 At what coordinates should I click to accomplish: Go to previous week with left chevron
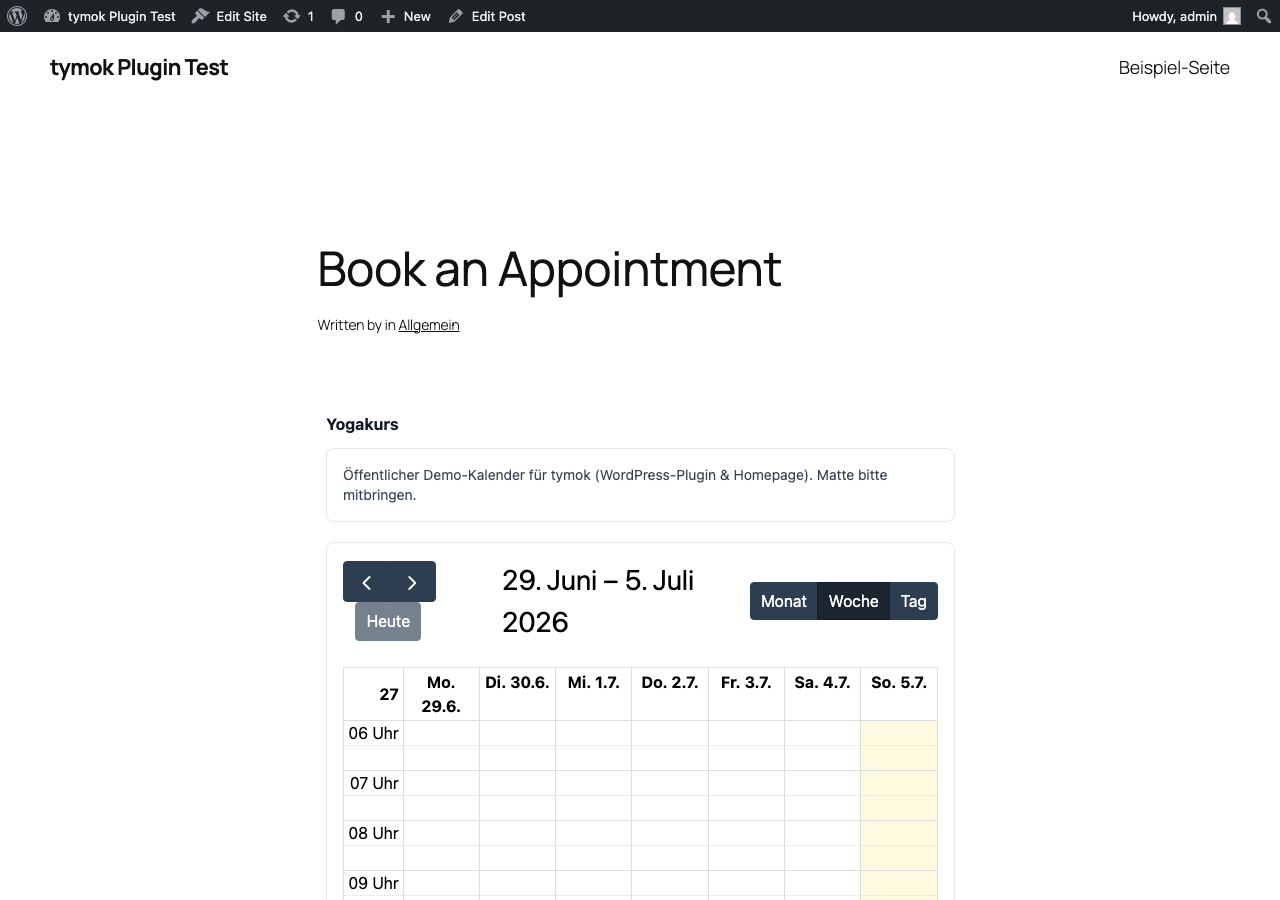(x=366, y=582)
